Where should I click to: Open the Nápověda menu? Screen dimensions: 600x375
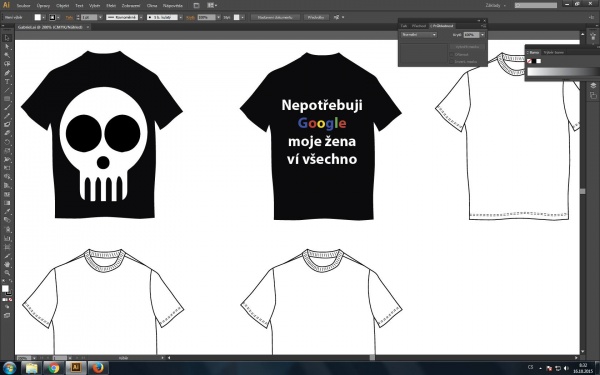(173, 6)
